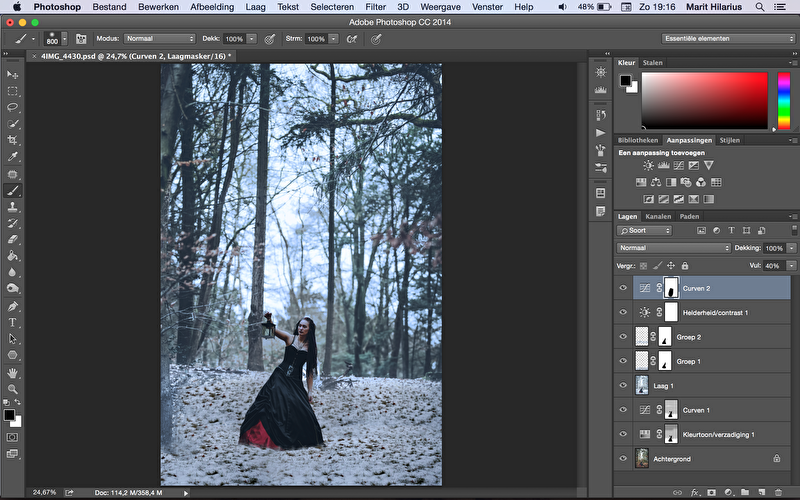This screenshot has height=500, width=800.
Task: Open the Vul fill dropdown arrow
Action: click(791, 266)
